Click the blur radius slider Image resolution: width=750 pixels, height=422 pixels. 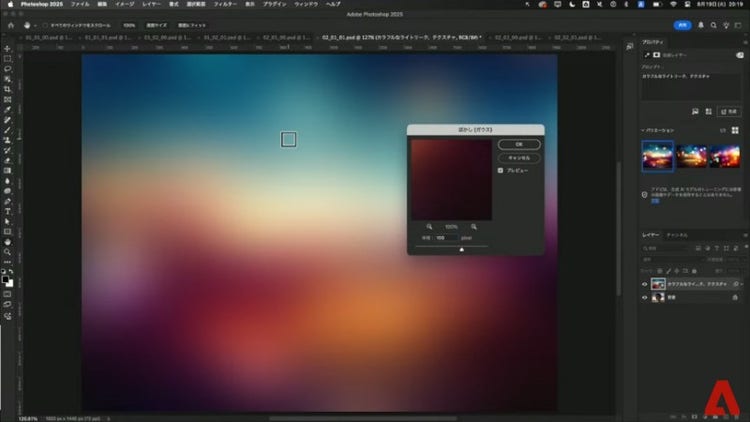pos(461,249)
